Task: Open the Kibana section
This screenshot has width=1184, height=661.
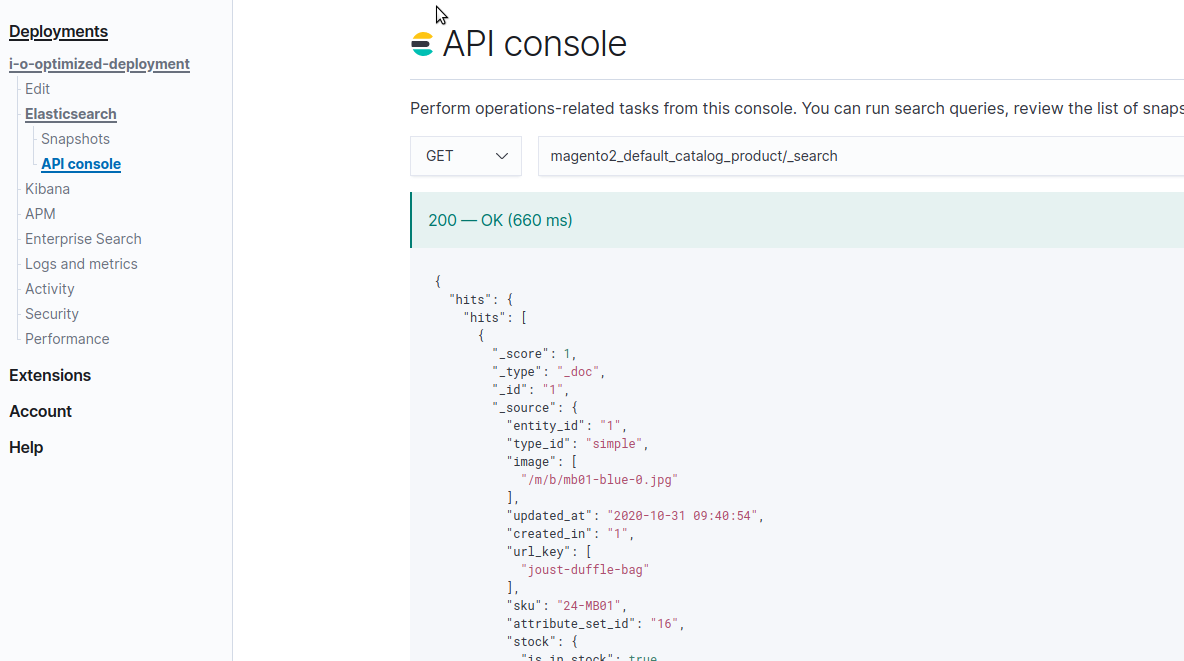Action: (47, 188)
